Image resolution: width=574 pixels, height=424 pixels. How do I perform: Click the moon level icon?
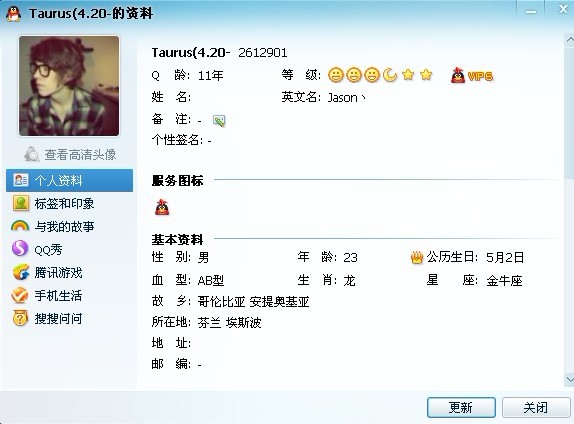click(x=390, y=75)
